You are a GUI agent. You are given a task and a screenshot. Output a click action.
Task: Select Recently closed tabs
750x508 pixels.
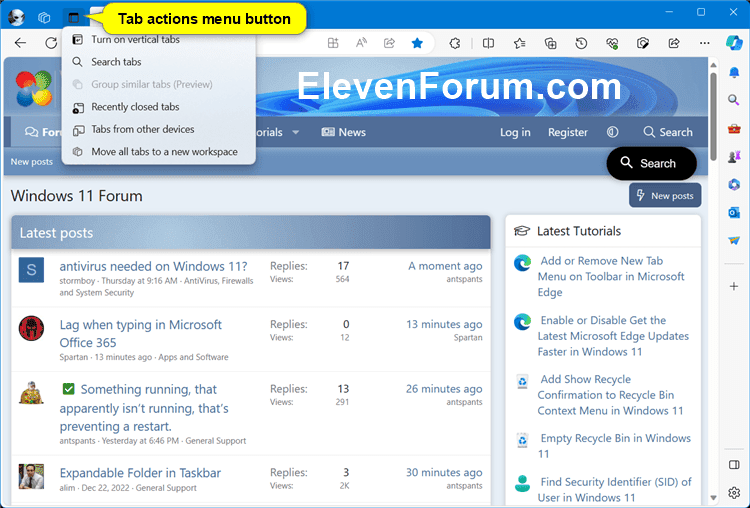158,107
